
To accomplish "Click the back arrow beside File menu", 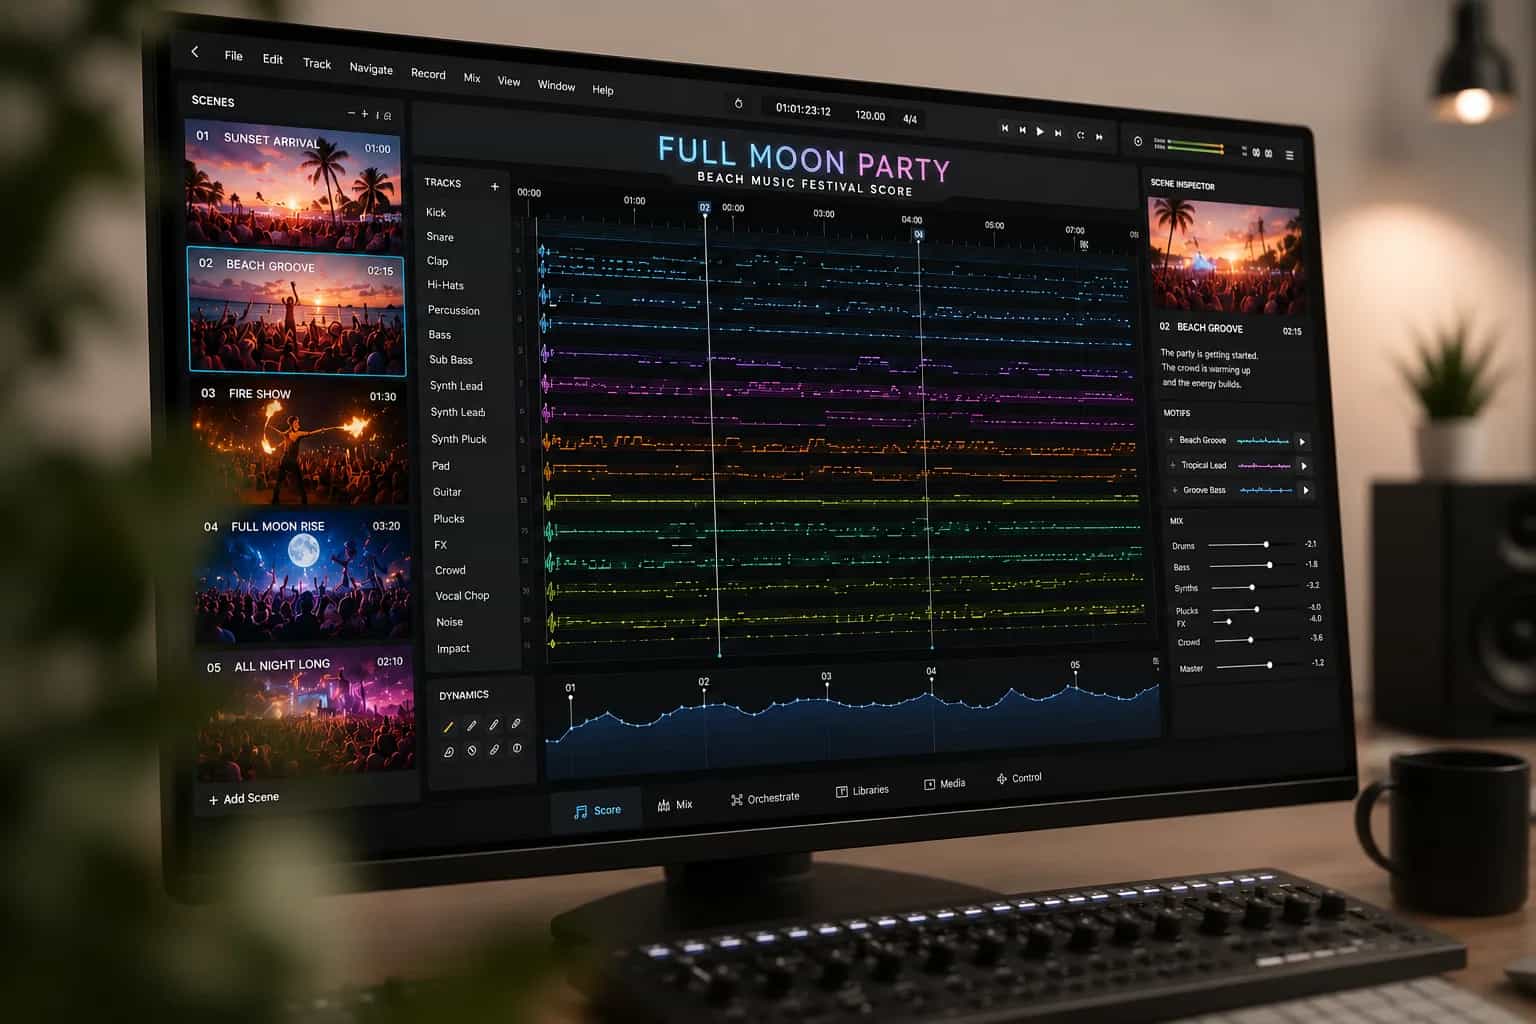I will click(x=195, y=51).
